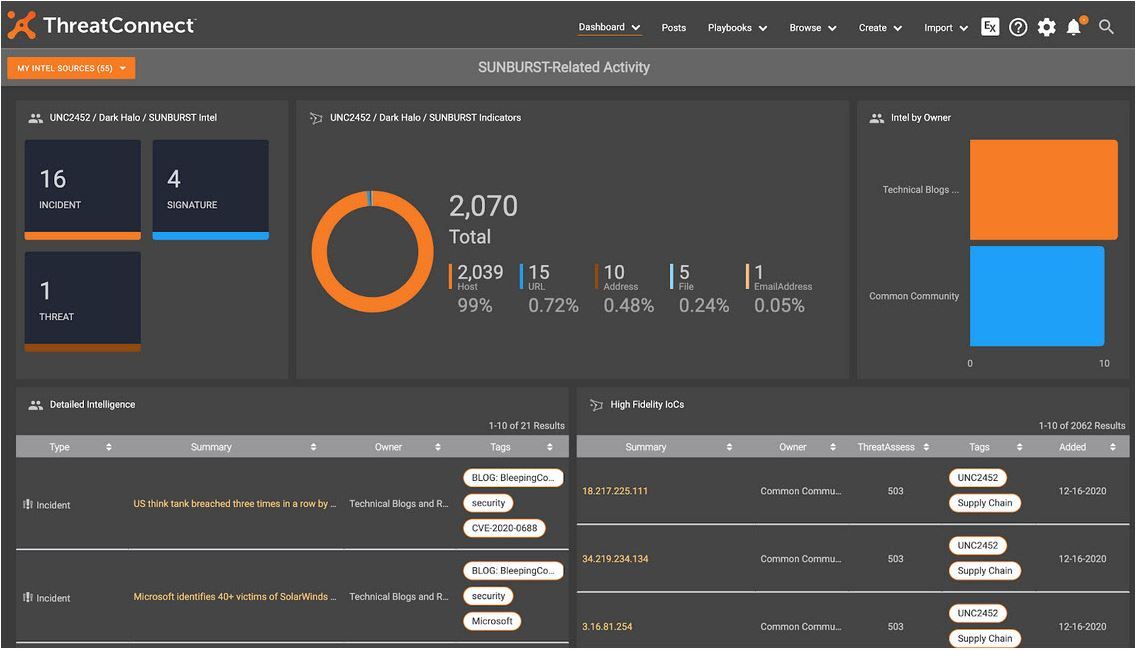Click the 16 Incident count tile
The image size is (1136, 650).
click(x=83, y=189)
